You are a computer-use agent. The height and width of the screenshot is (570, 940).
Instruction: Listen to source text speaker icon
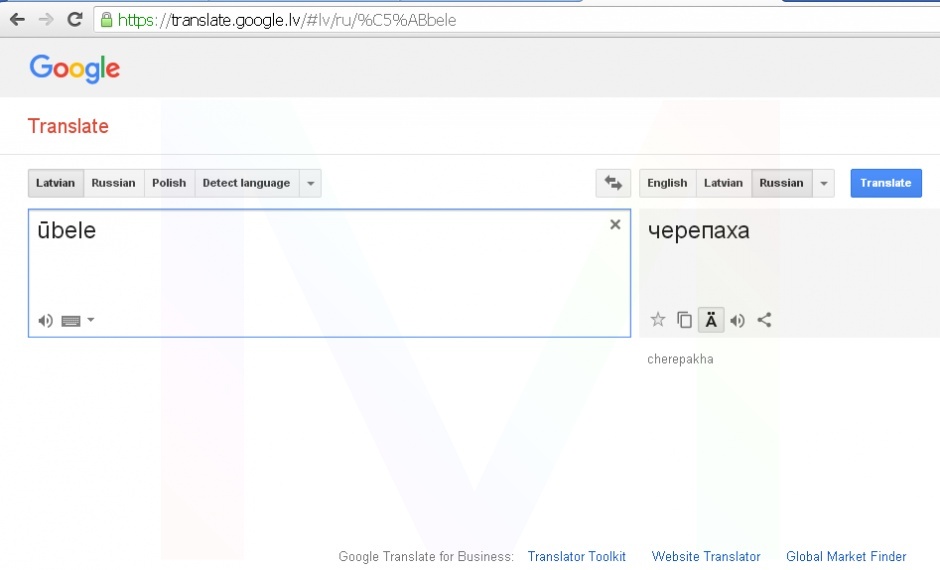pyautogui.click(x=45, y=321)
